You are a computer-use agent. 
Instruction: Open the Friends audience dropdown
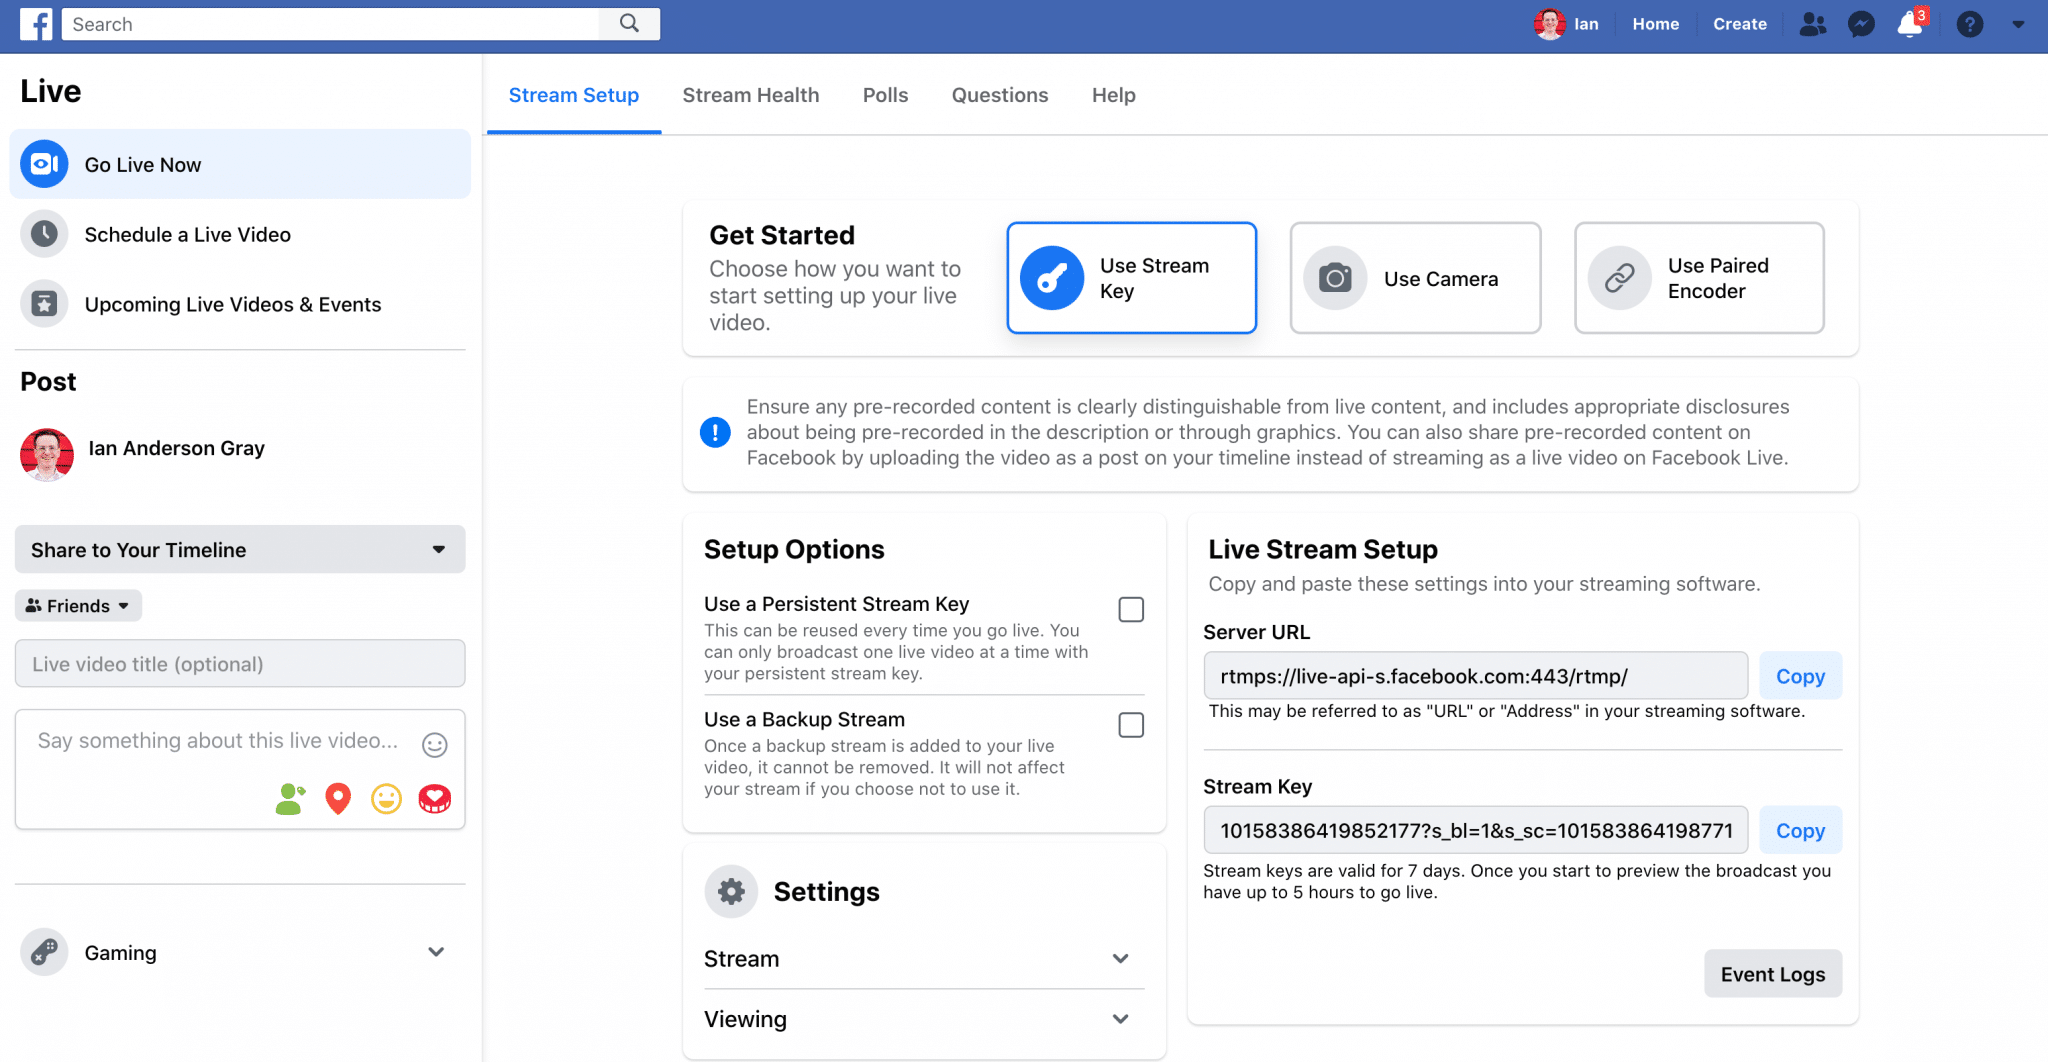(x=78, y=605)
